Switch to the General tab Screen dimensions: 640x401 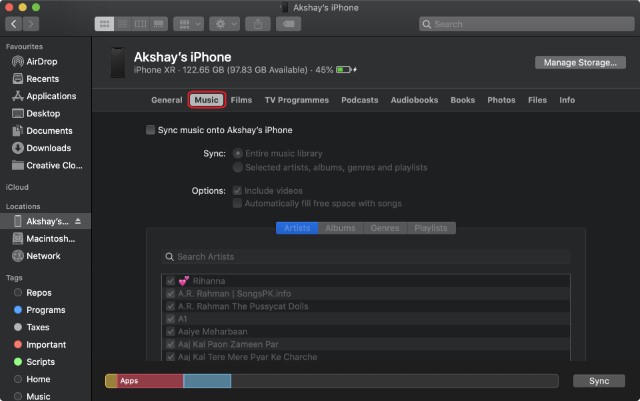pyautogui.click(x=167, y=100)
